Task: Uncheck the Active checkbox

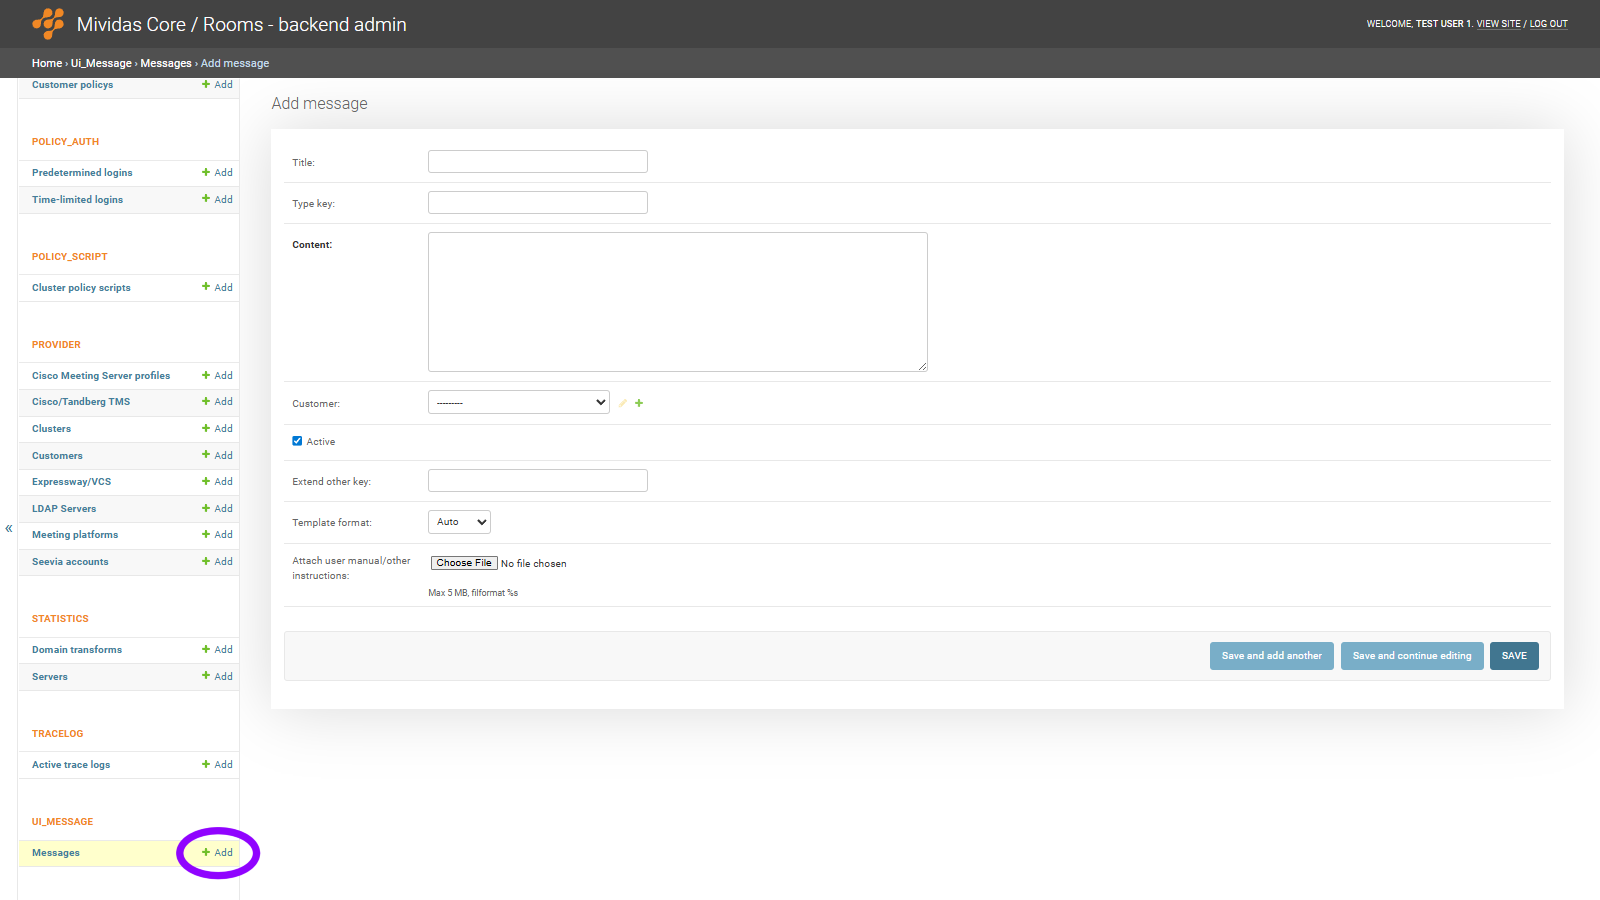Action: coord(297,441)
